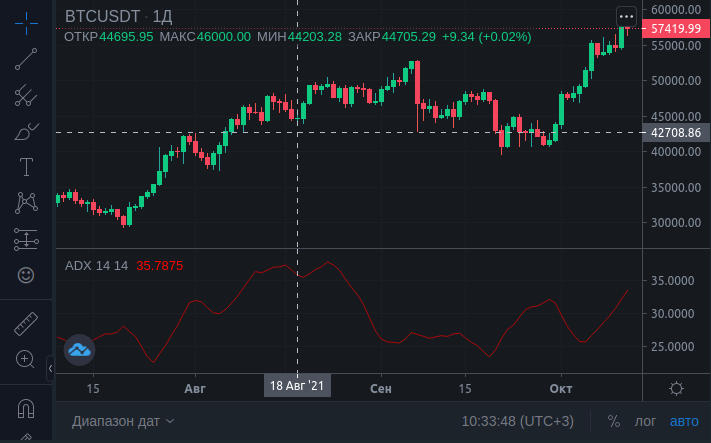Viewport: 711px width, 443px height.
Task: Click the zoom in tool
Action: coord(26,359)
